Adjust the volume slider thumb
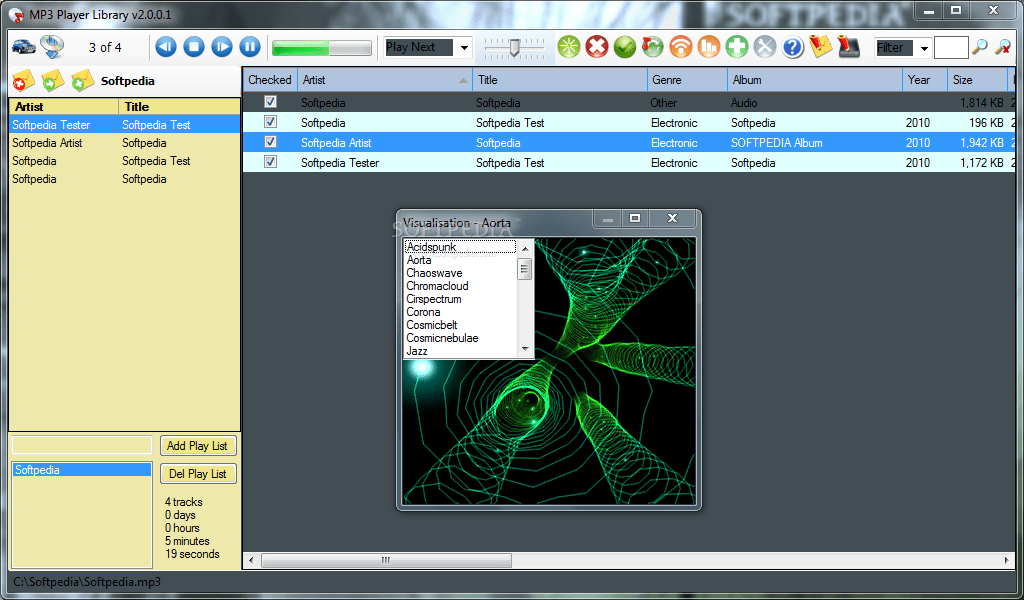 coord(515,48)
